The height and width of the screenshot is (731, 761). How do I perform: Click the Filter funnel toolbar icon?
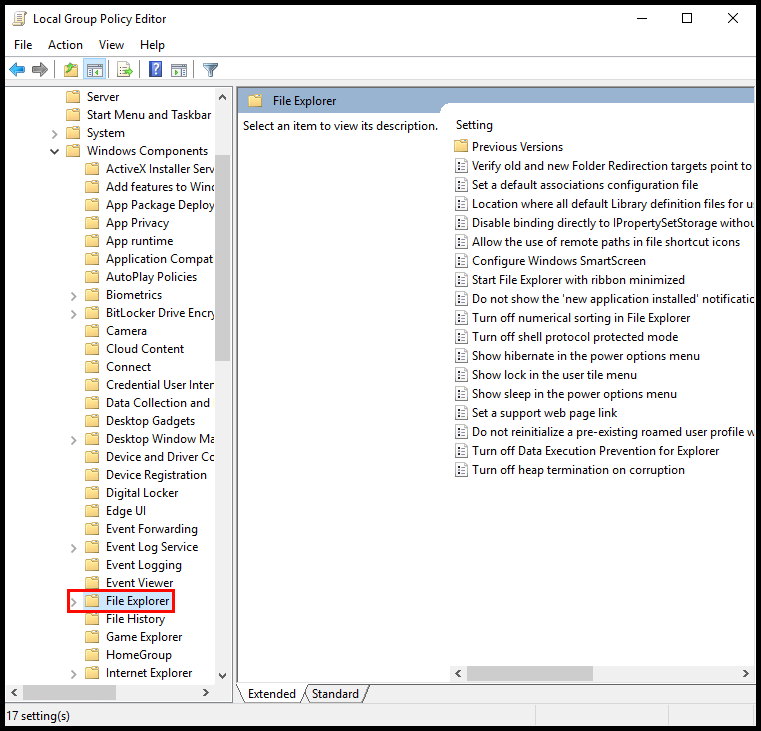click(210, 70)
